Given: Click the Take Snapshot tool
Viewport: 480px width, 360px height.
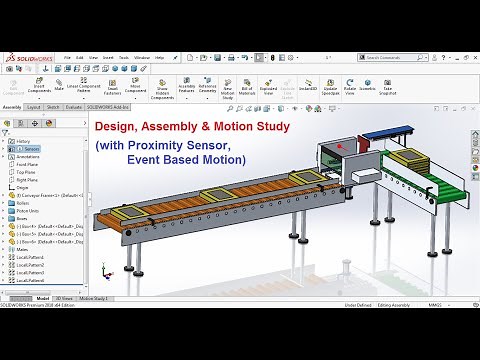Looking at the screenshot, I should 387,88.
